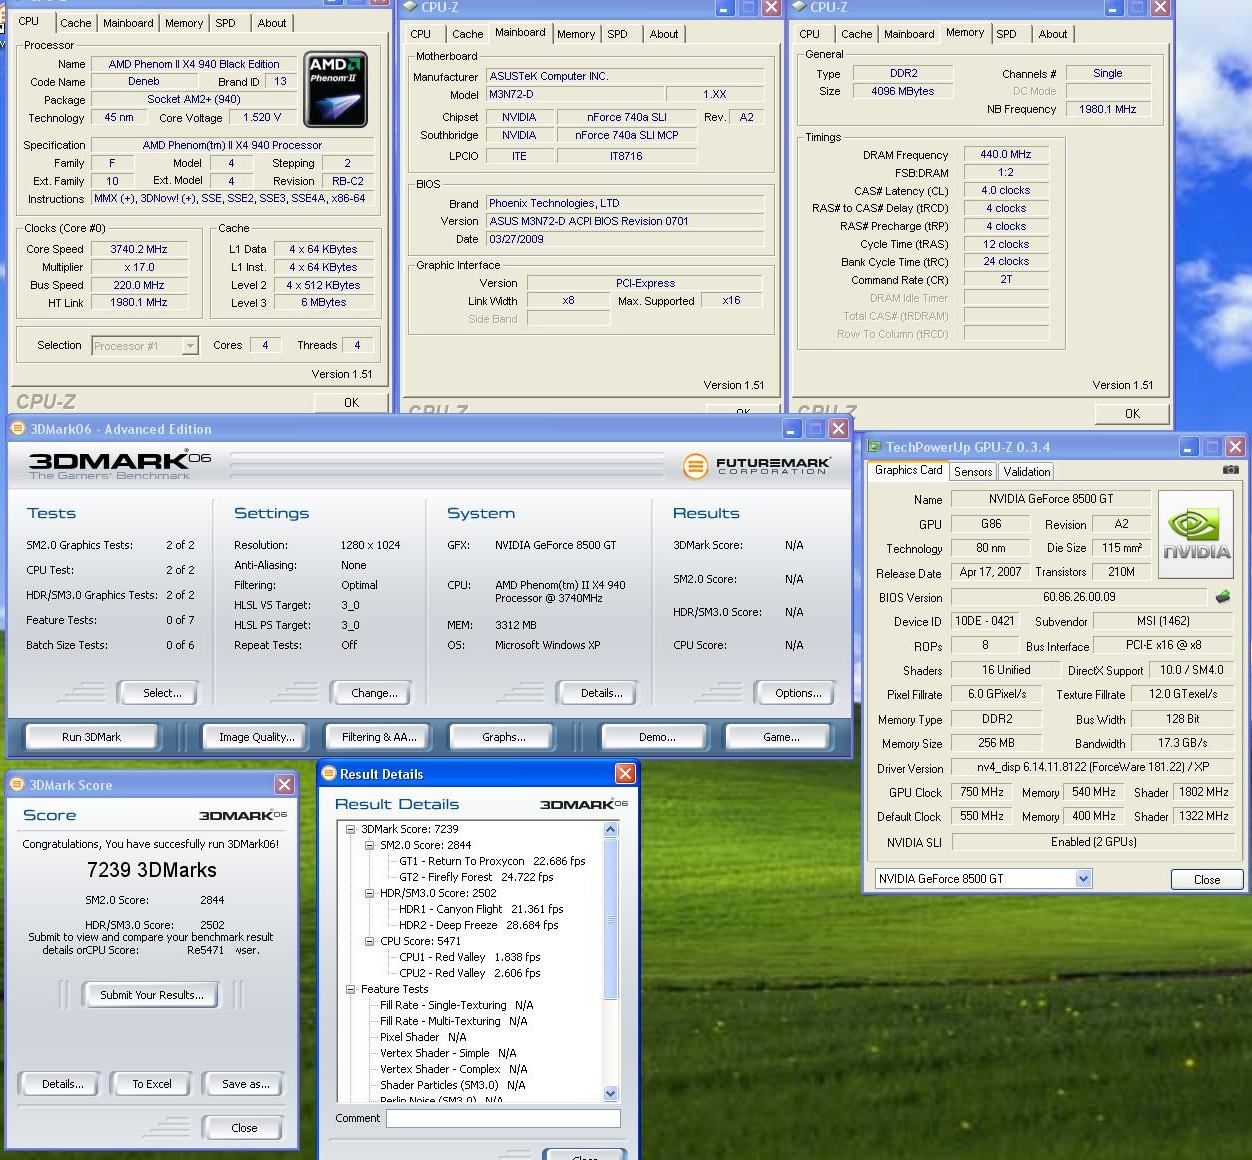Switch to the GPU-Z Sensors tab

pos(973,472)
